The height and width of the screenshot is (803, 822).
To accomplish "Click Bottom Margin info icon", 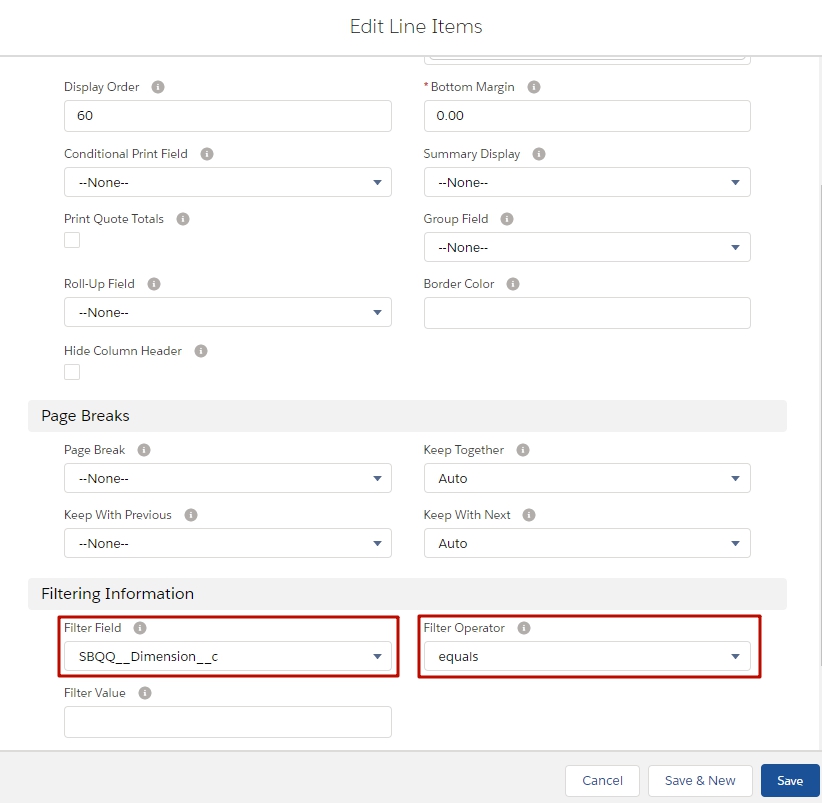I will tap(534, 87).
